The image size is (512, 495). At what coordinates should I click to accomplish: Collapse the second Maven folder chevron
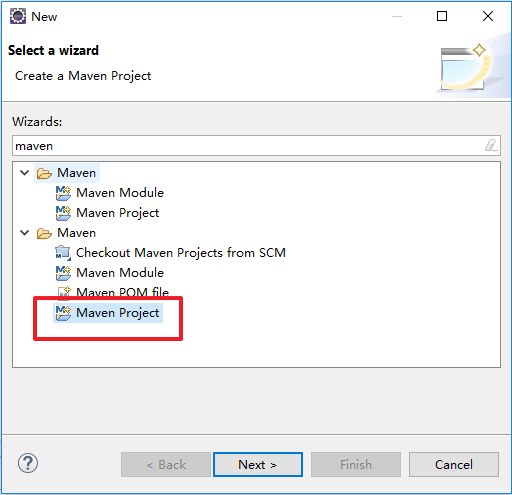pos(25,233)
